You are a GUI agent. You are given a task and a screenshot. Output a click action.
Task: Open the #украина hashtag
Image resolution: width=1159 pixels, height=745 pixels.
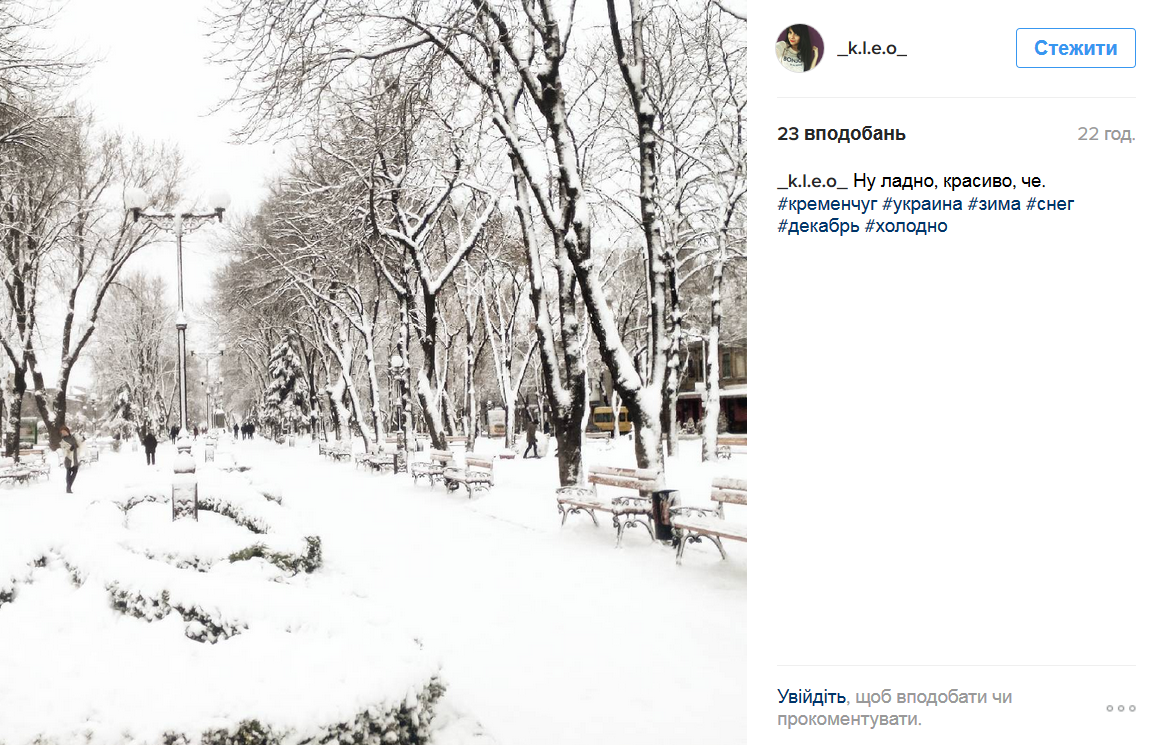tap(922, 204)
